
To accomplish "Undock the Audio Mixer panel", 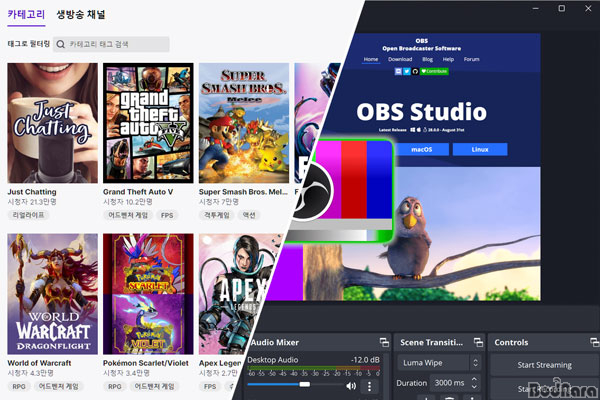I will point(384,342).
